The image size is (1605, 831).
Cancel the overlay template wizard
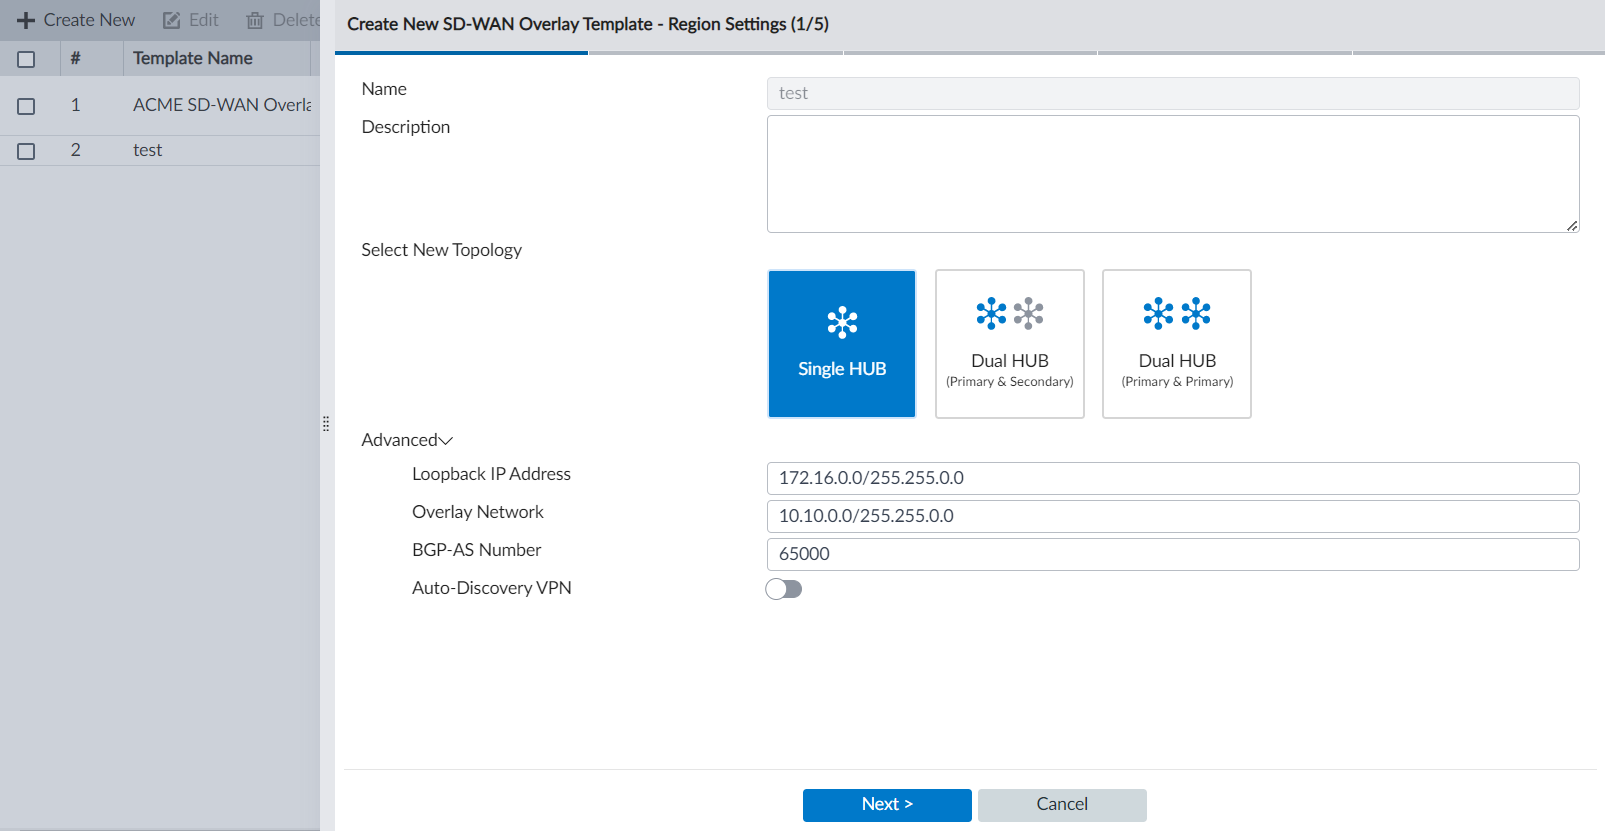point(1062,805)
